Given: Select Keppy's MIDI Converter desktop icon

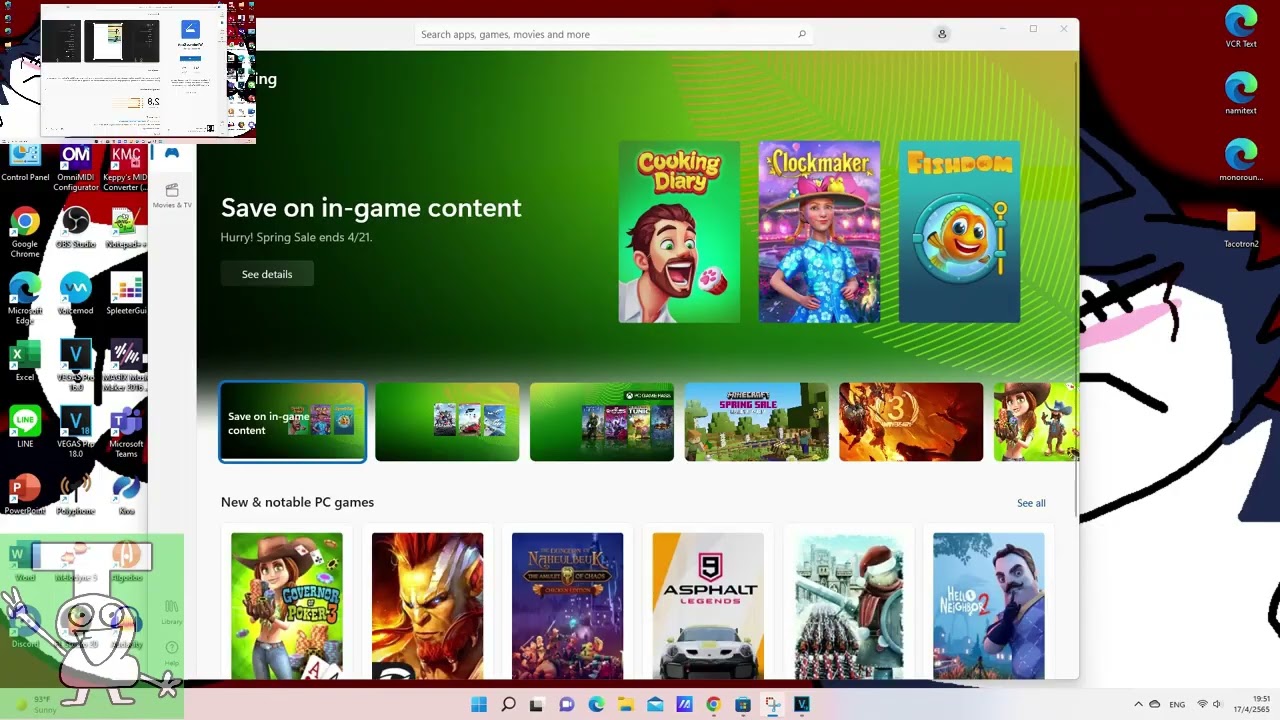Looking at the screenshot, I should click(x=126, y=168).
